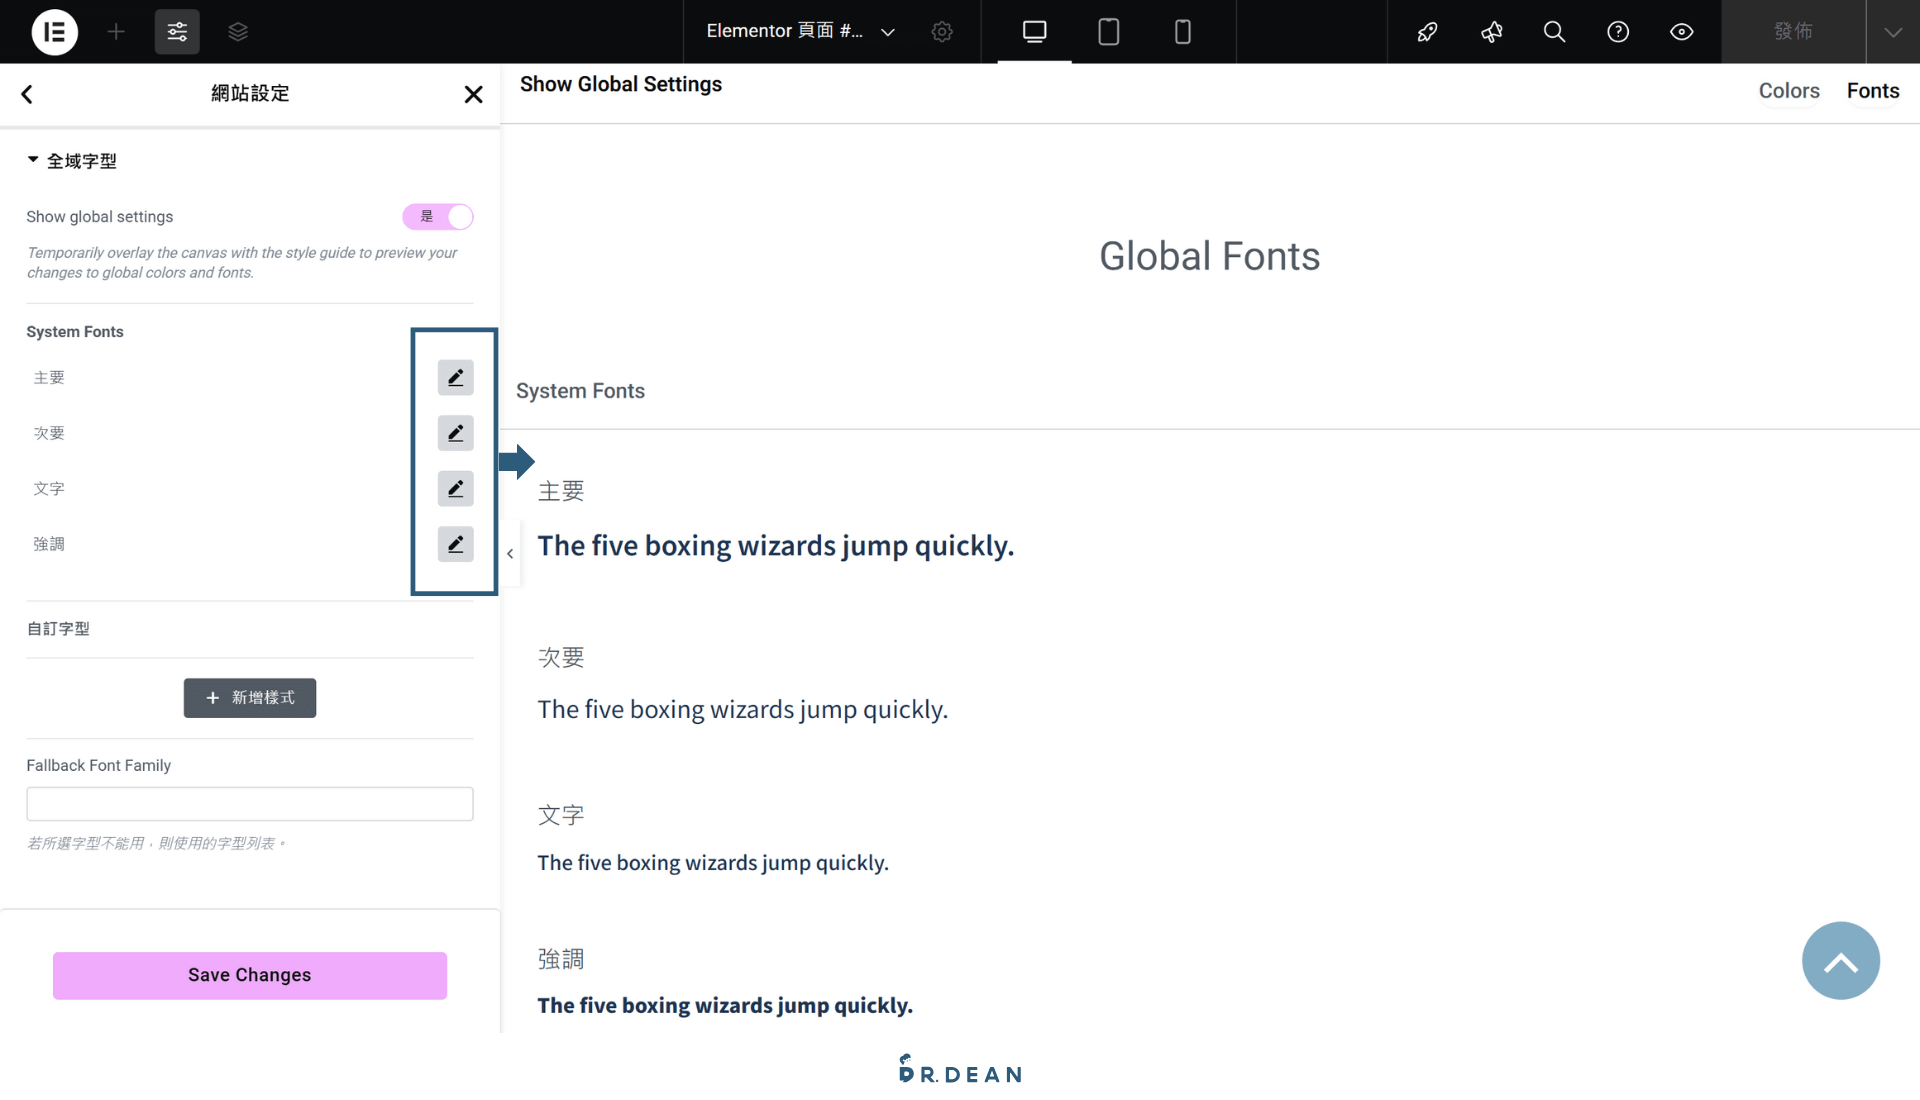This screenshot has height=1100, width=1920.
Task: Open the Finder search icon
Action: pyautogui.click(x=1553, y=31)
